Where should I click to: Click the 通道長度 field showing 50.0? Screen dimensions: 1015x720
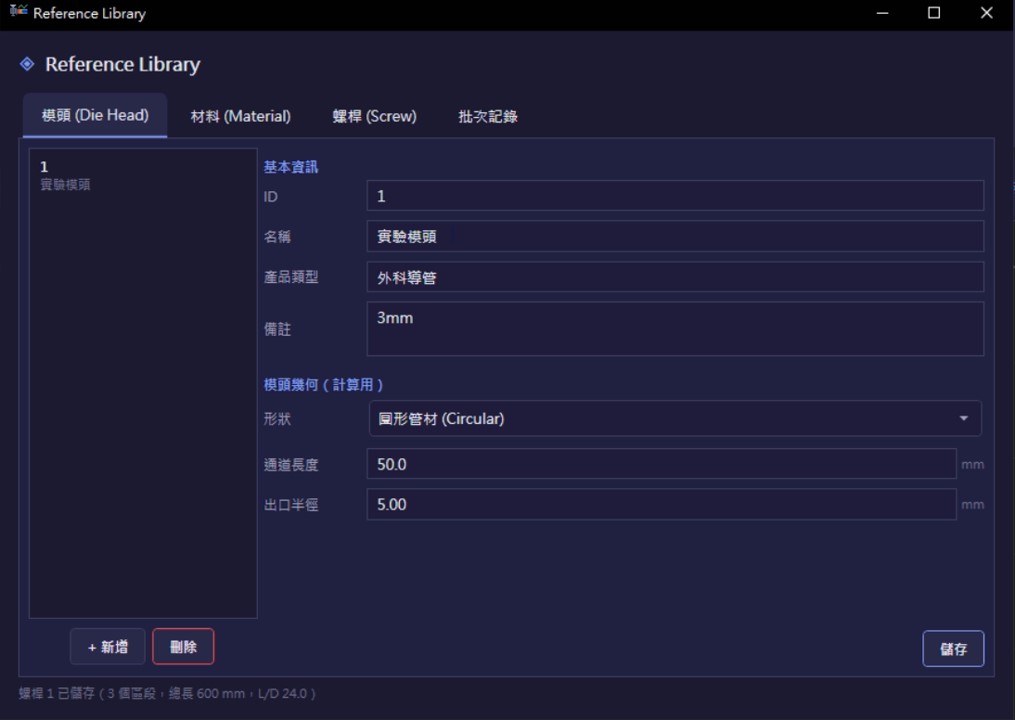click(662, 464)
